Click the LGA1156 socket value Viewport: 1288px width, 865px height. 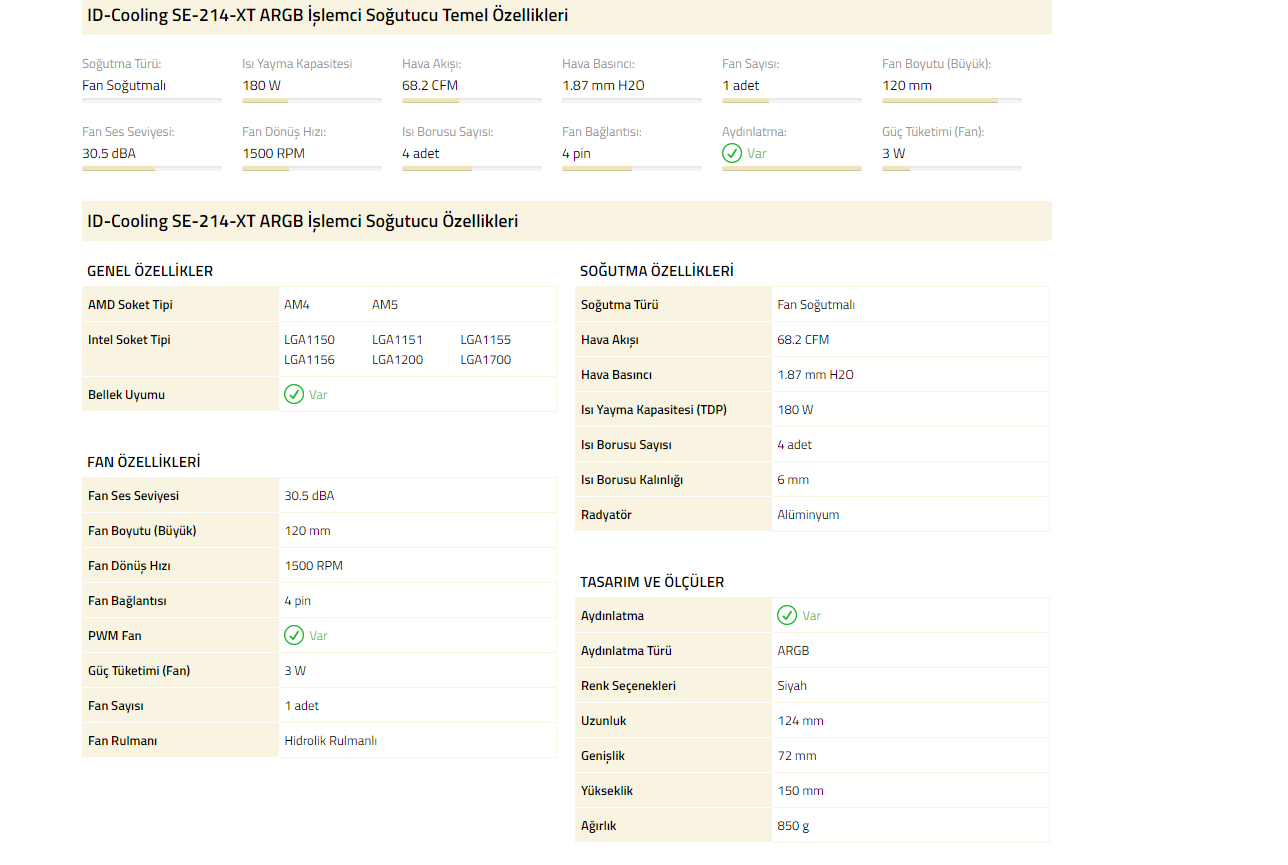[309, 359]
